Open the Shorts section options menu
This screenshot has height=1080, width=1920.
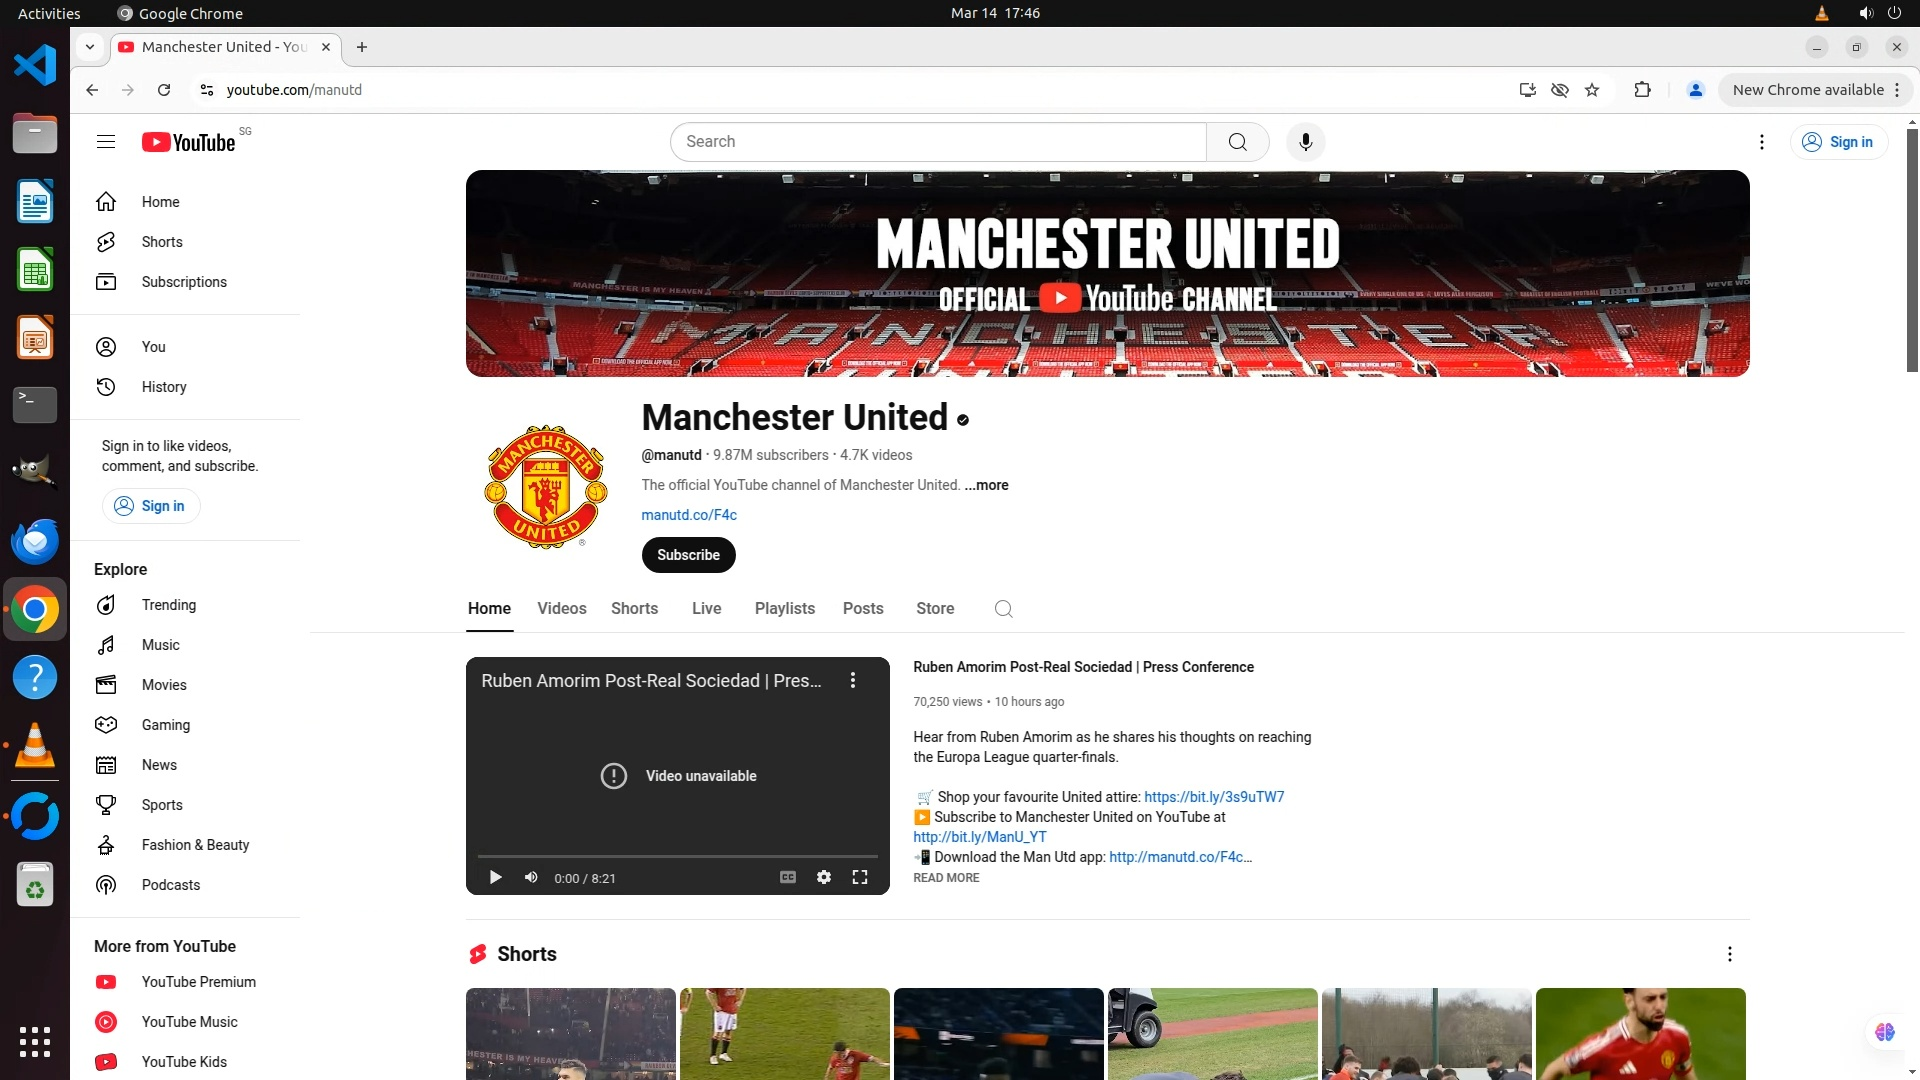[1729, 954]
